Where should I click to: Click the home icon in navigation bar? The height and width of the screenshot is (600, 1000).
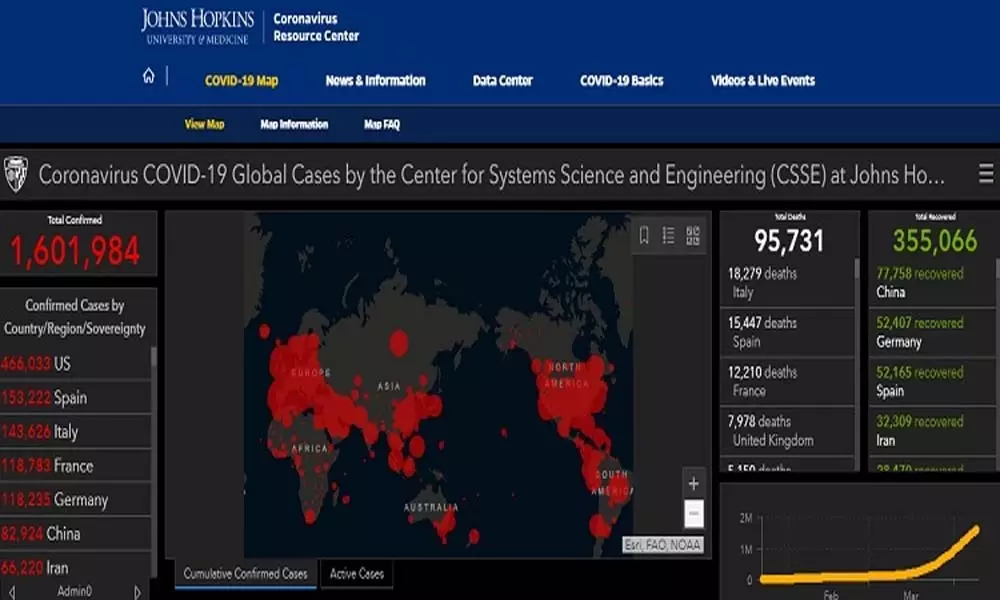coord(149,76)
